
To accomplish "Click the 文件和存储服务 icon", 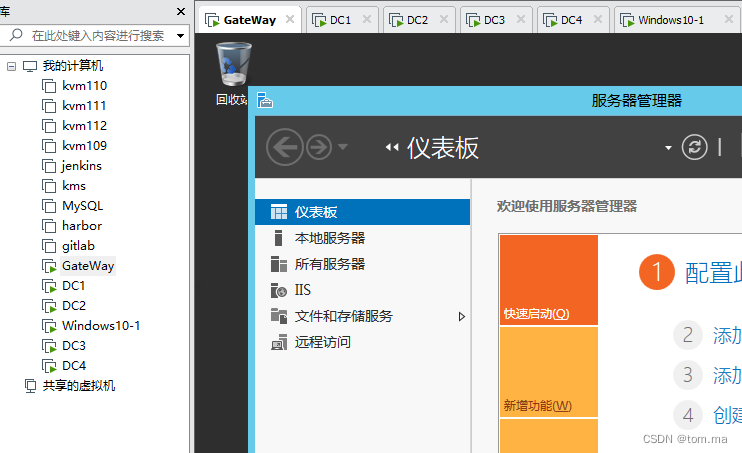I will click(279, 316).
